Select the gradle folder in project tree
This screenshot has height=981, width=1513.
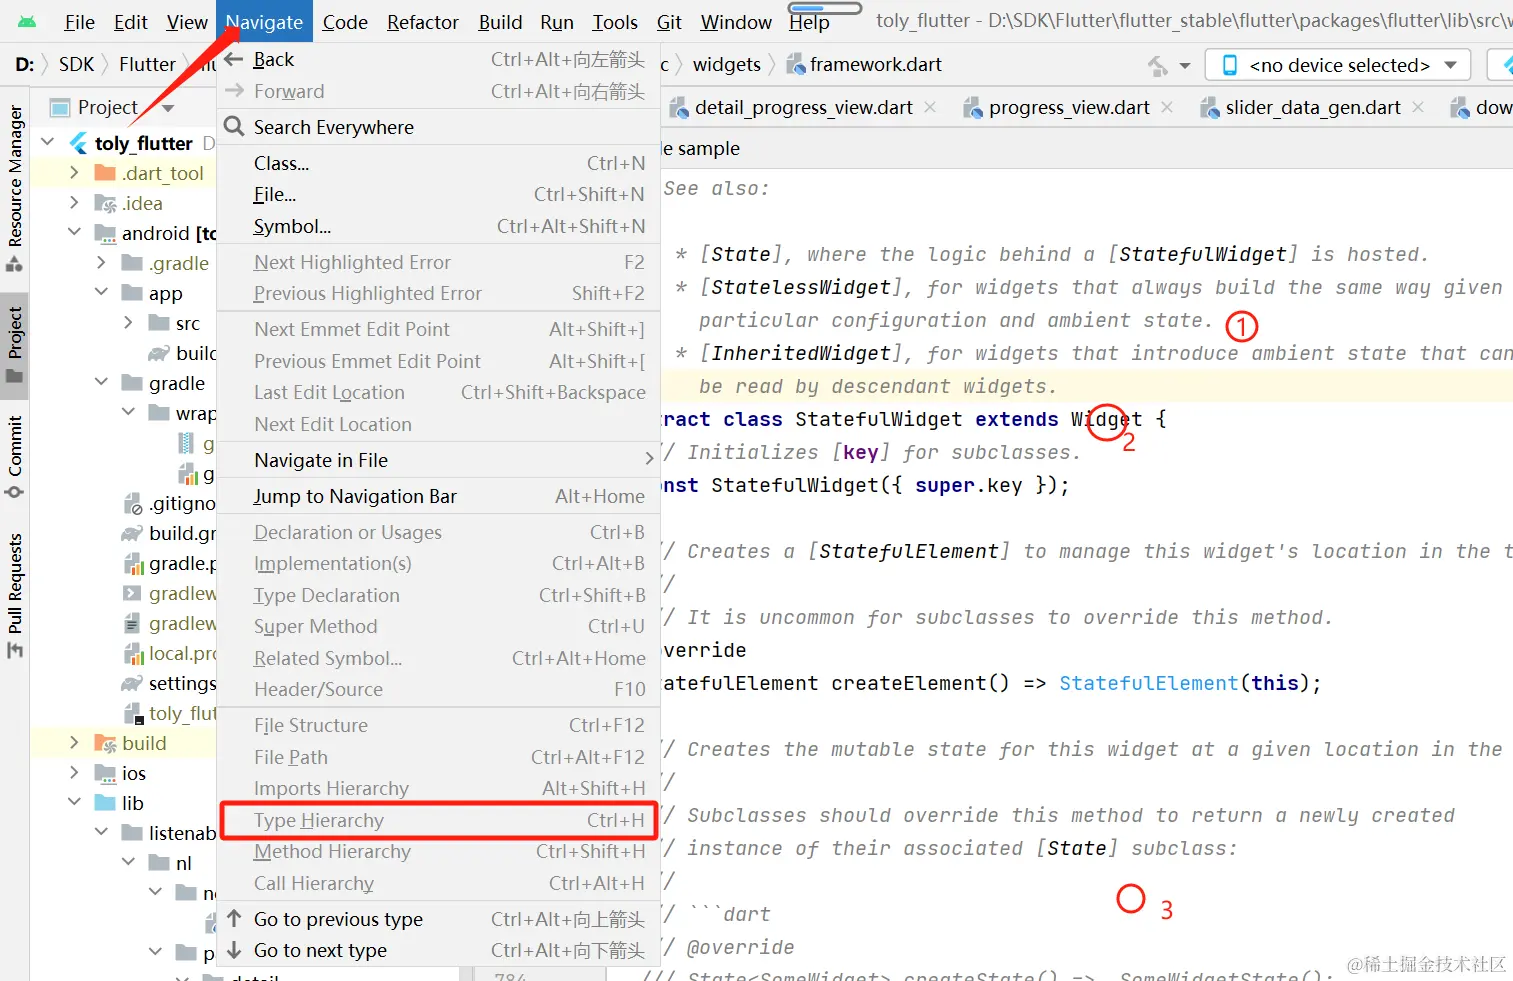pos(177,383)
